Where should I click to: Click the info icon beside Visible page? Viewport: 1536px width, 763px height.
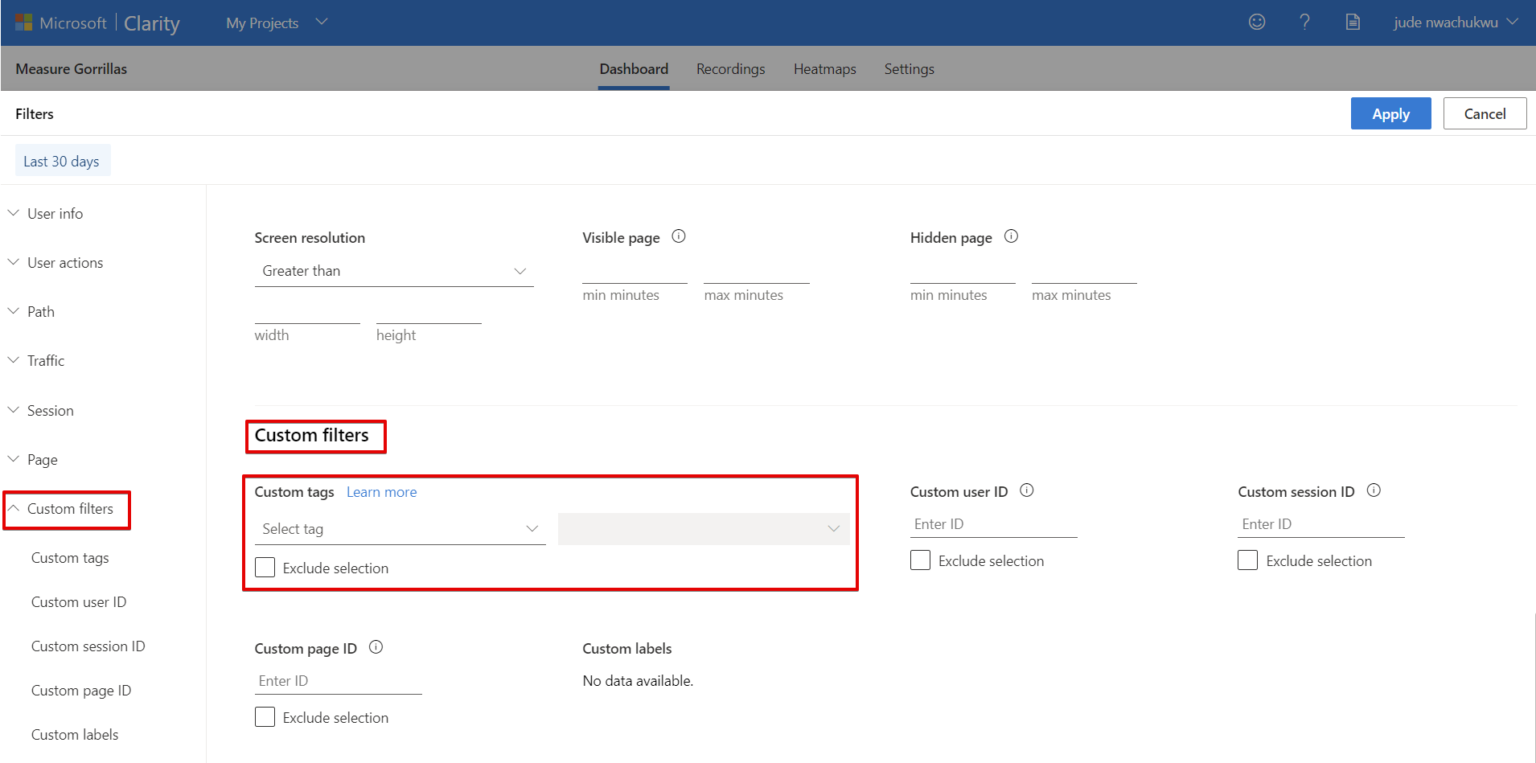pos(678,236)
